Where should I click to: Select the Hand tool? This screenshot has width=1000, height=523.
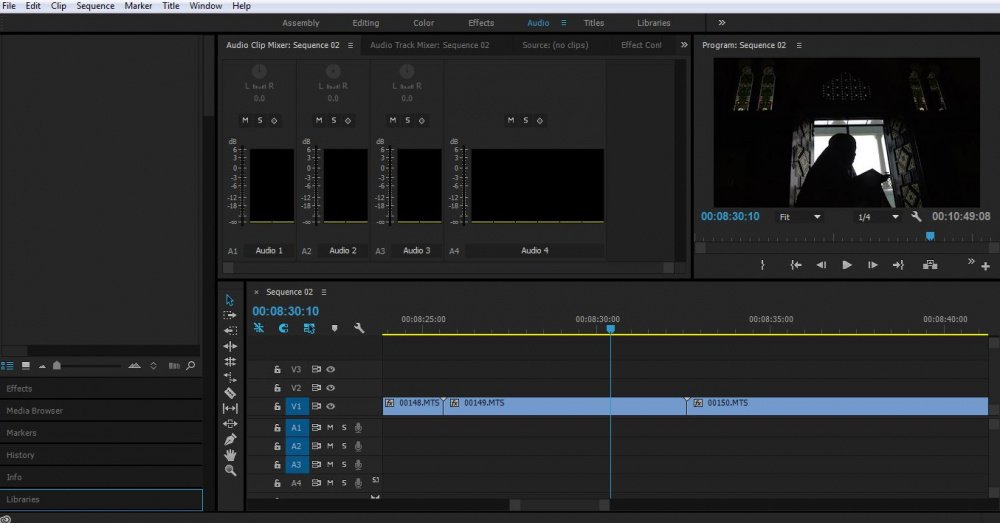tap(230, 455)
